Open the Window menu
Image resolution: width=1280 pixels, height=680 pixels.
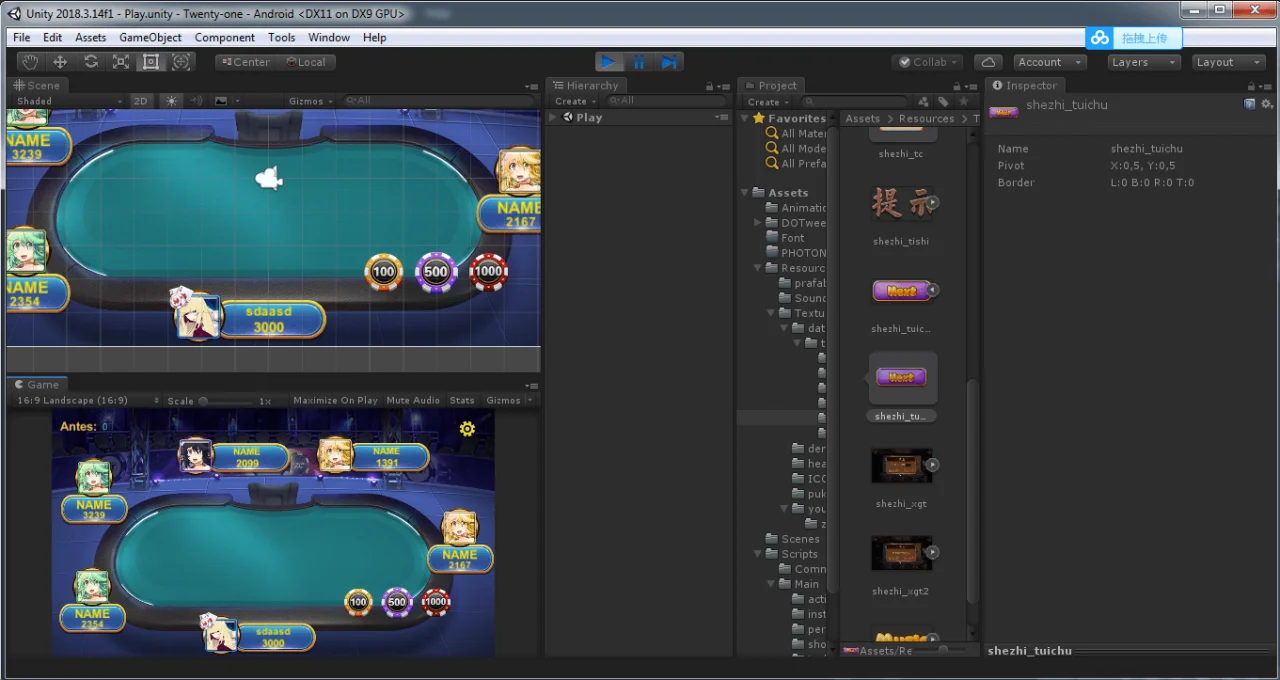pos(329,37)
